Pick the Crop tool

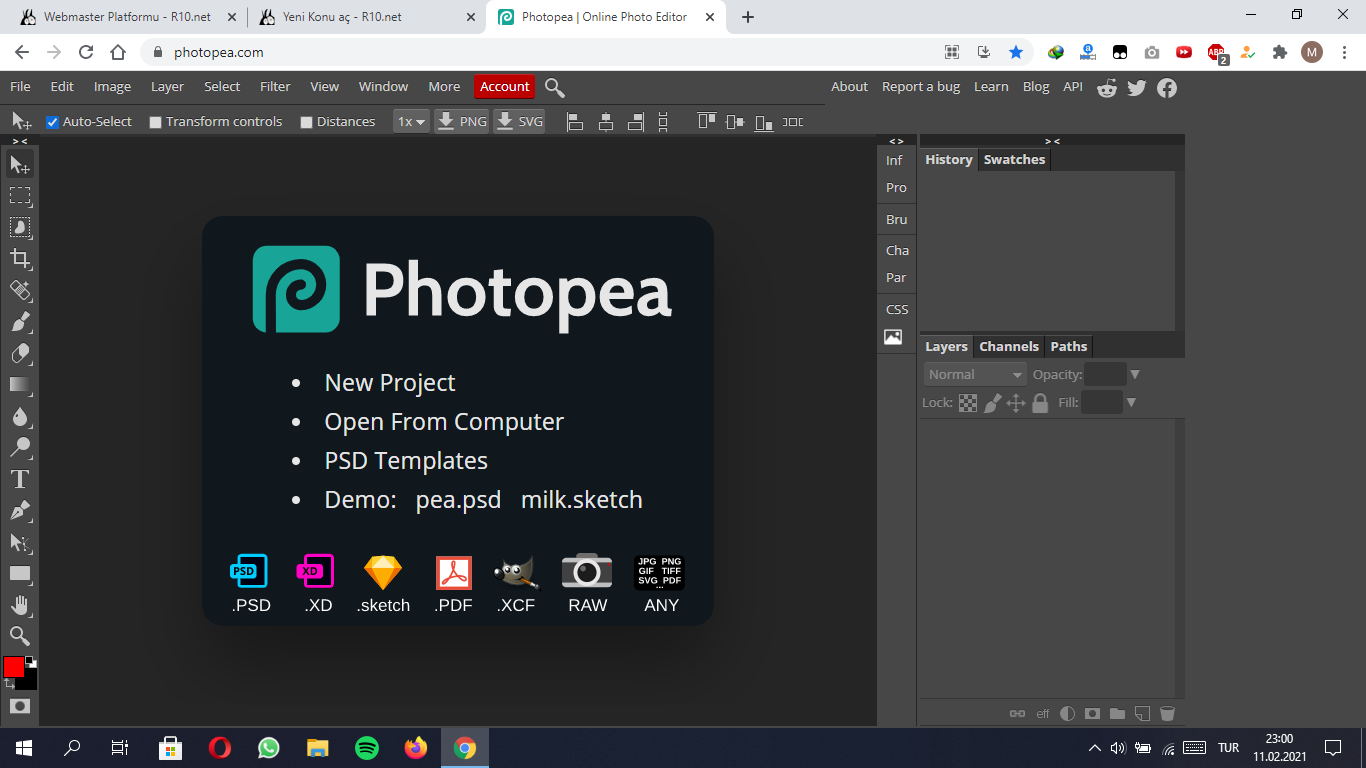[x=20, y=259]
